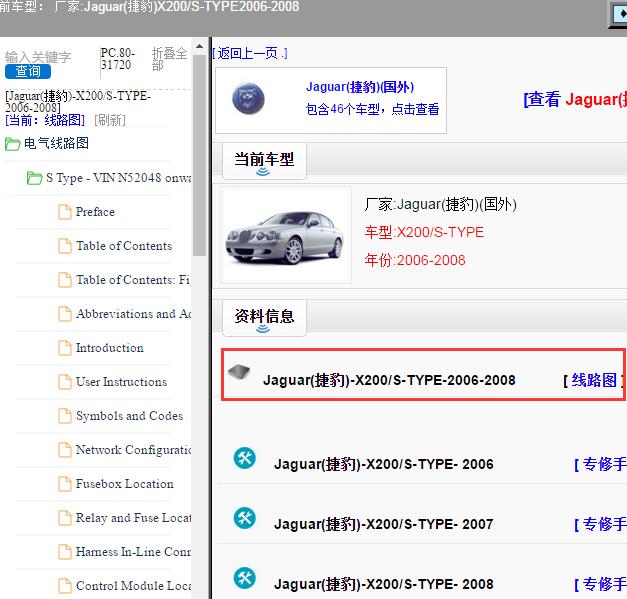627x599 pixels.
Task: Click the scrollbar up arrow
Action: tap(199, 46)
